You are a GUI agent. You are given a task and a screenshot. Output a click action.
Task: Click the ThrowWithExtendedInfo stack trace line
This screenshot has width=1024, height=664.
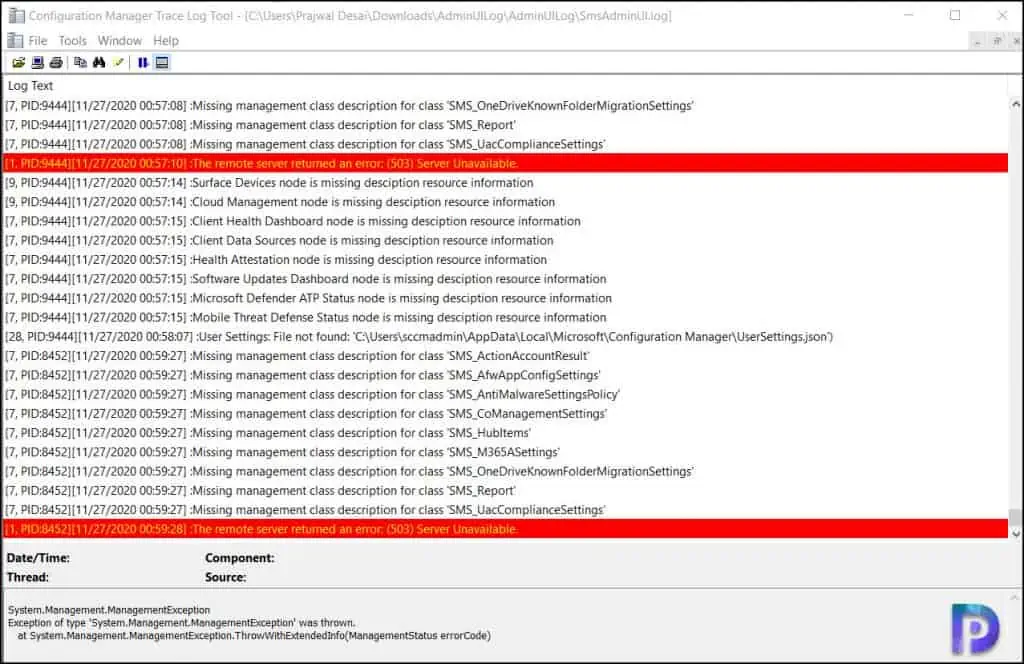coord(254,635)
